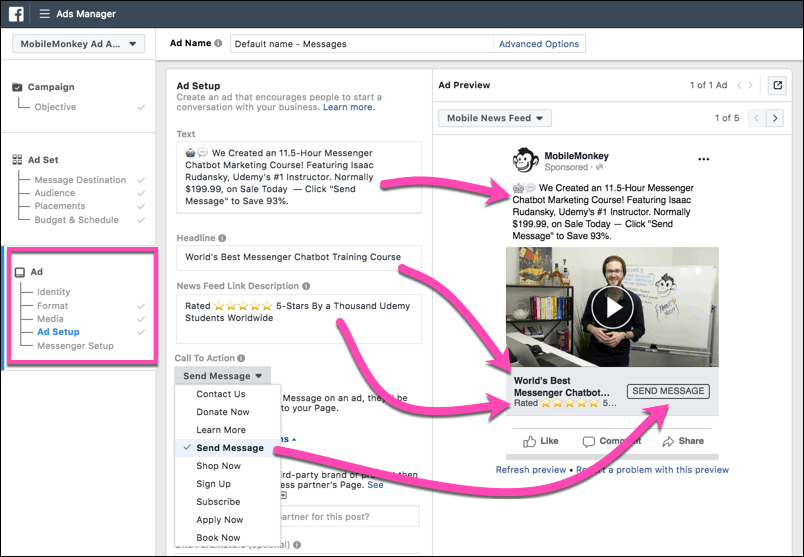Viewport: 804px width, 557px height.
Task: Click the partner for this post field
Action: click(350, 516)
